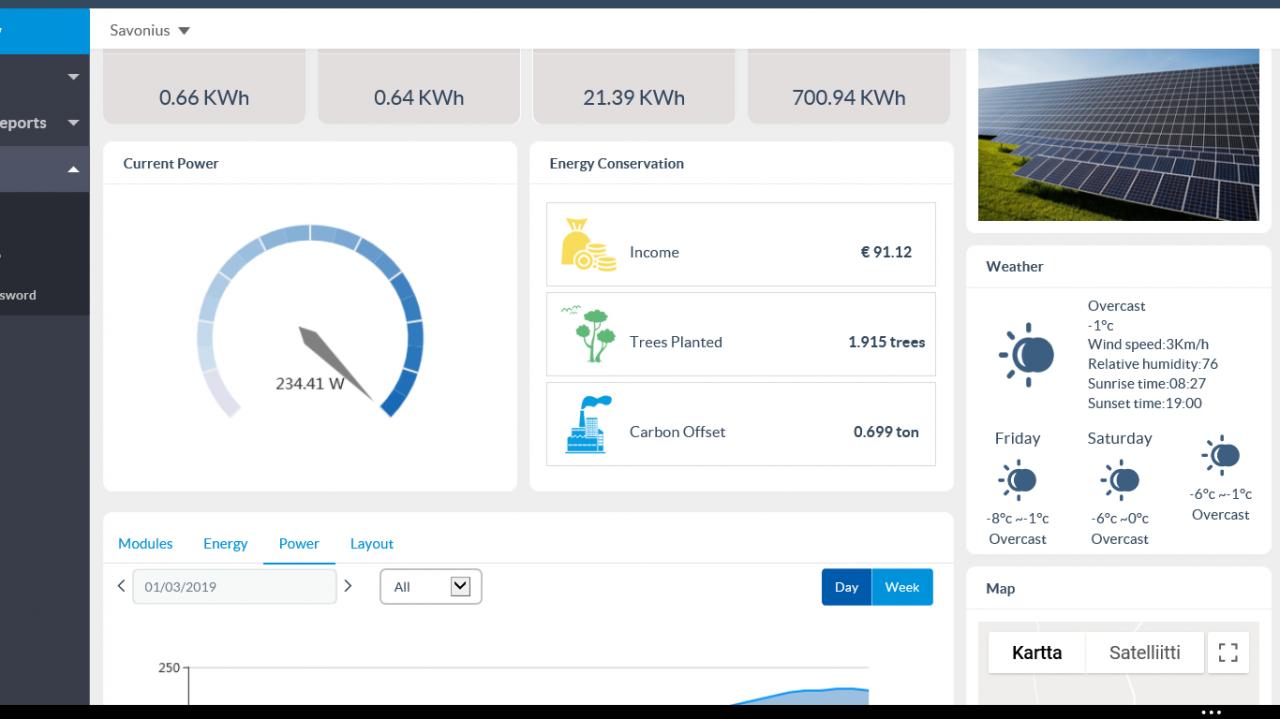The image size is (1280, 719).
Task: Select the Day view button
Action: pyautogui.click(x=847, y=587)
